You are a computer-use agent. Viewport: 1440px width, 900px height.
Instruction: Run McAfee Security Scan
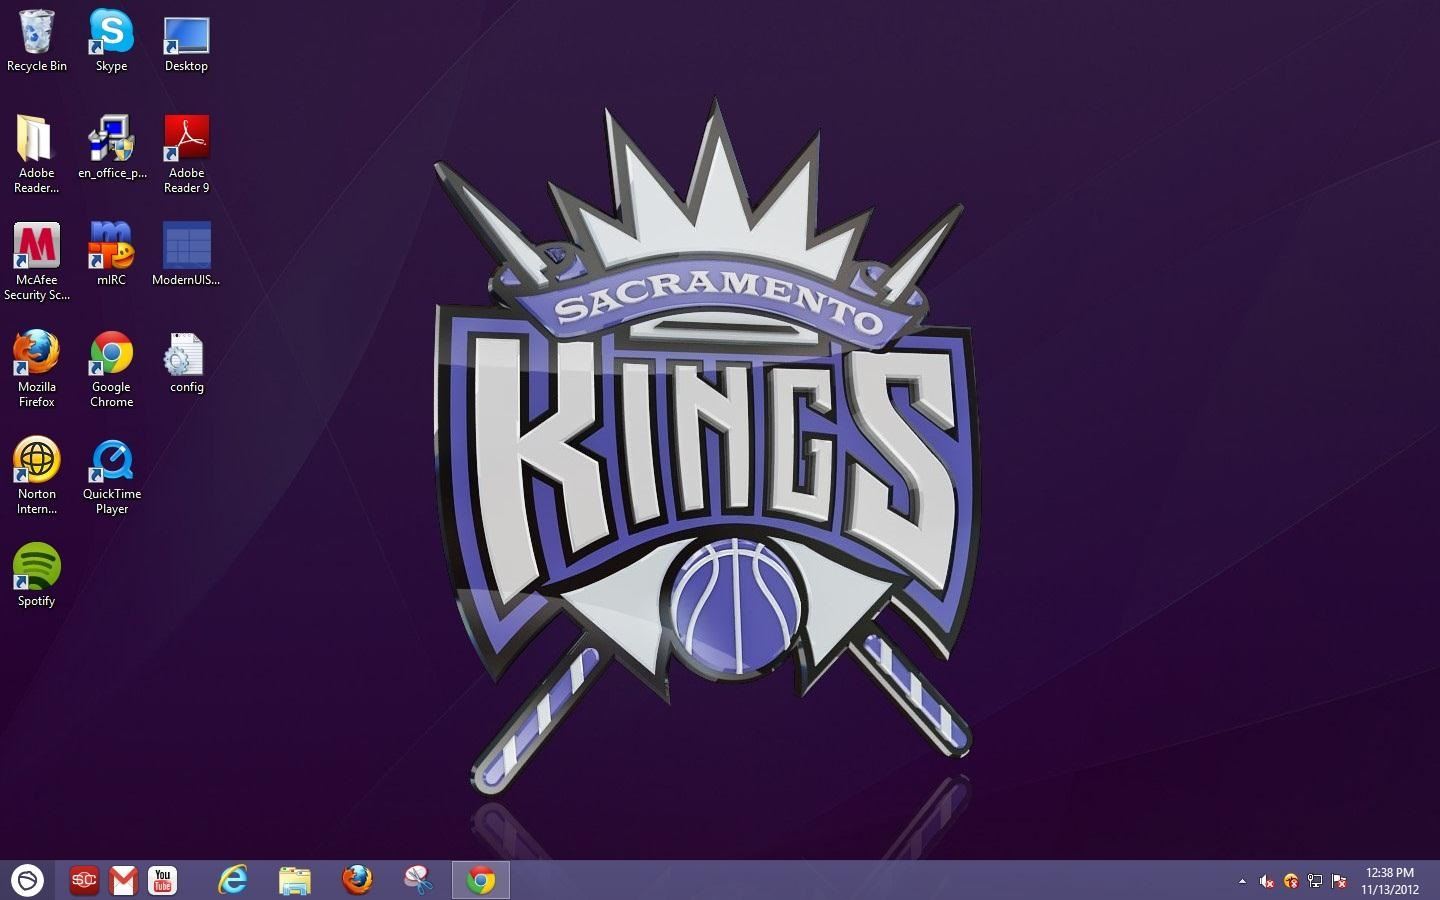pyautogui.click(x=36, y=246)
